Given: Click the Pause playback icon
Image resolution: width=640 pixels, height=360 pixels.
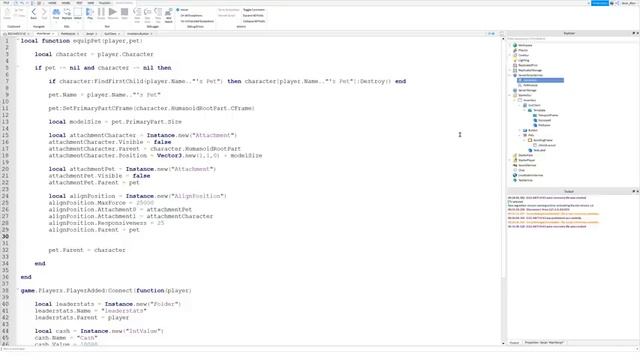Looking at the screenshot, I should point(101,13).
